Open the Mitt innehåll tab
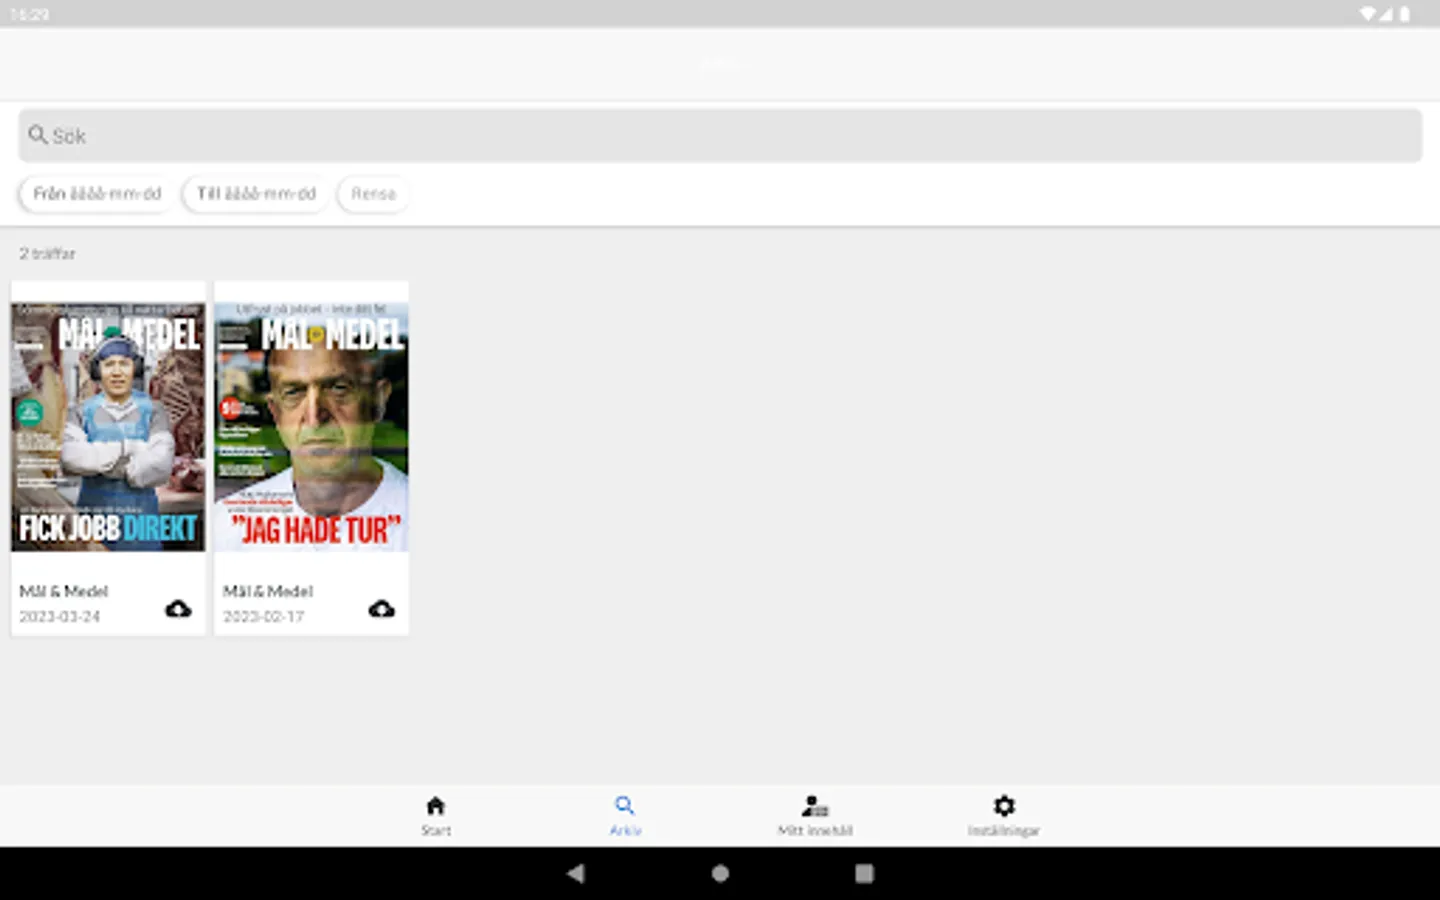Screen dimensions: 1440x900 pos(815,816)
